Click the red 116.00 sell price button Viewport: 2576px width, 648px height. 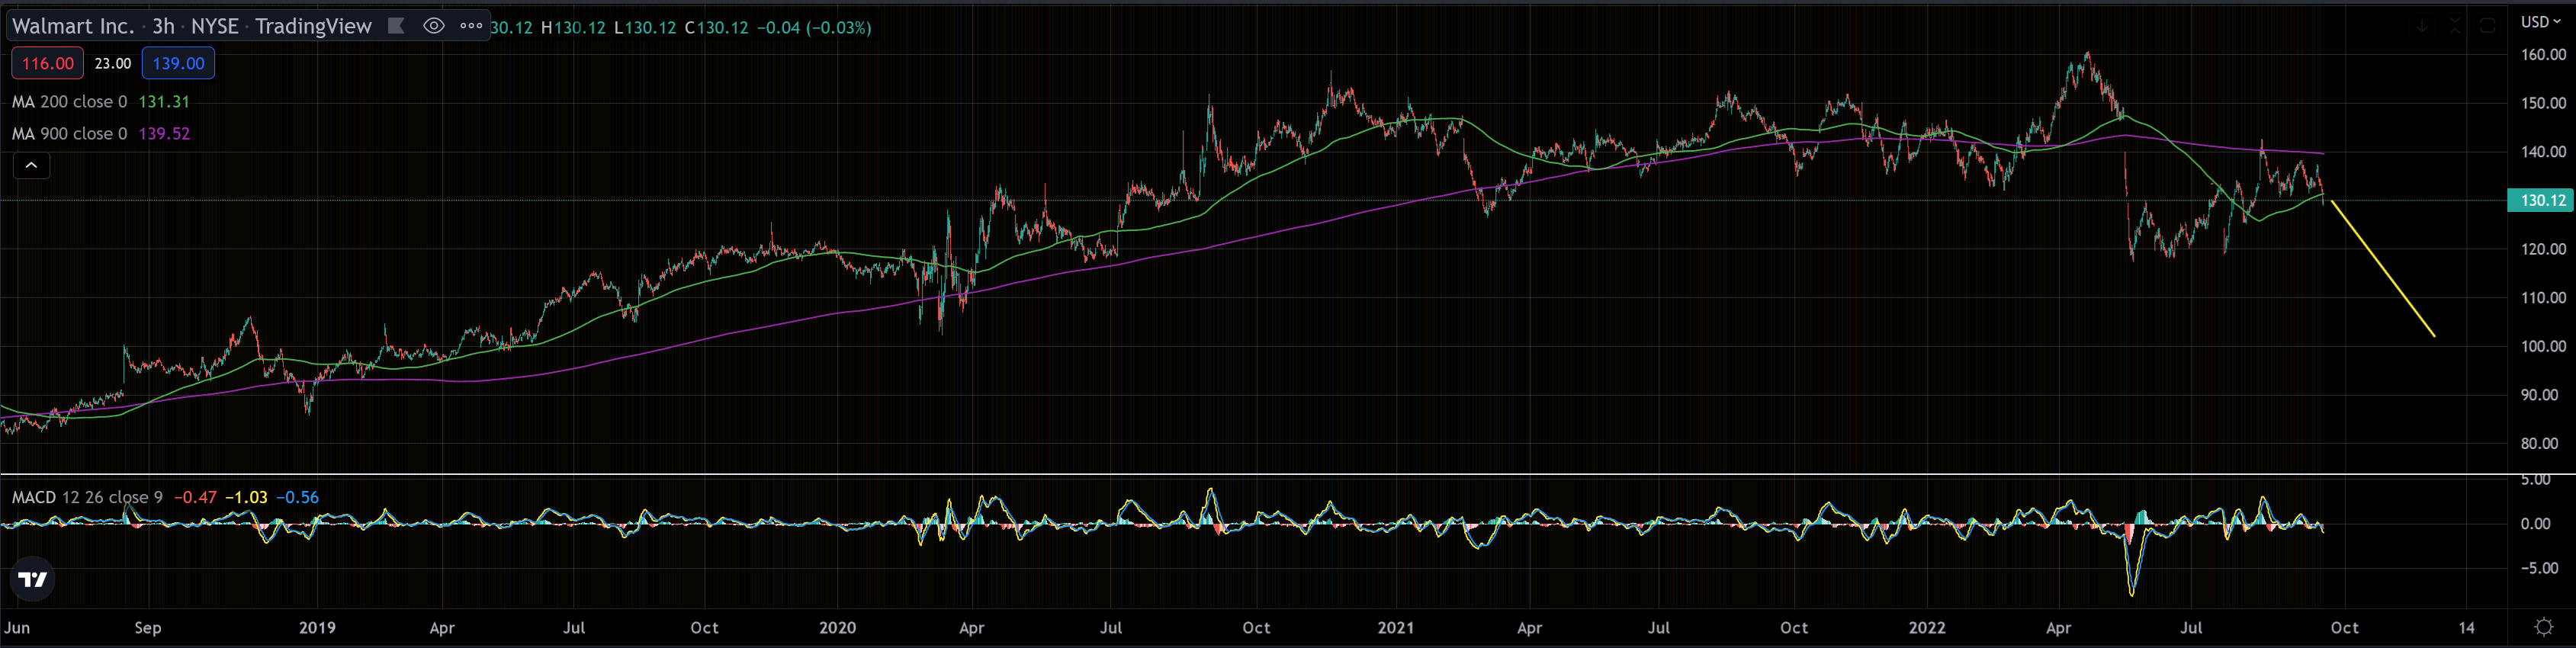click(x=48, y=63)
